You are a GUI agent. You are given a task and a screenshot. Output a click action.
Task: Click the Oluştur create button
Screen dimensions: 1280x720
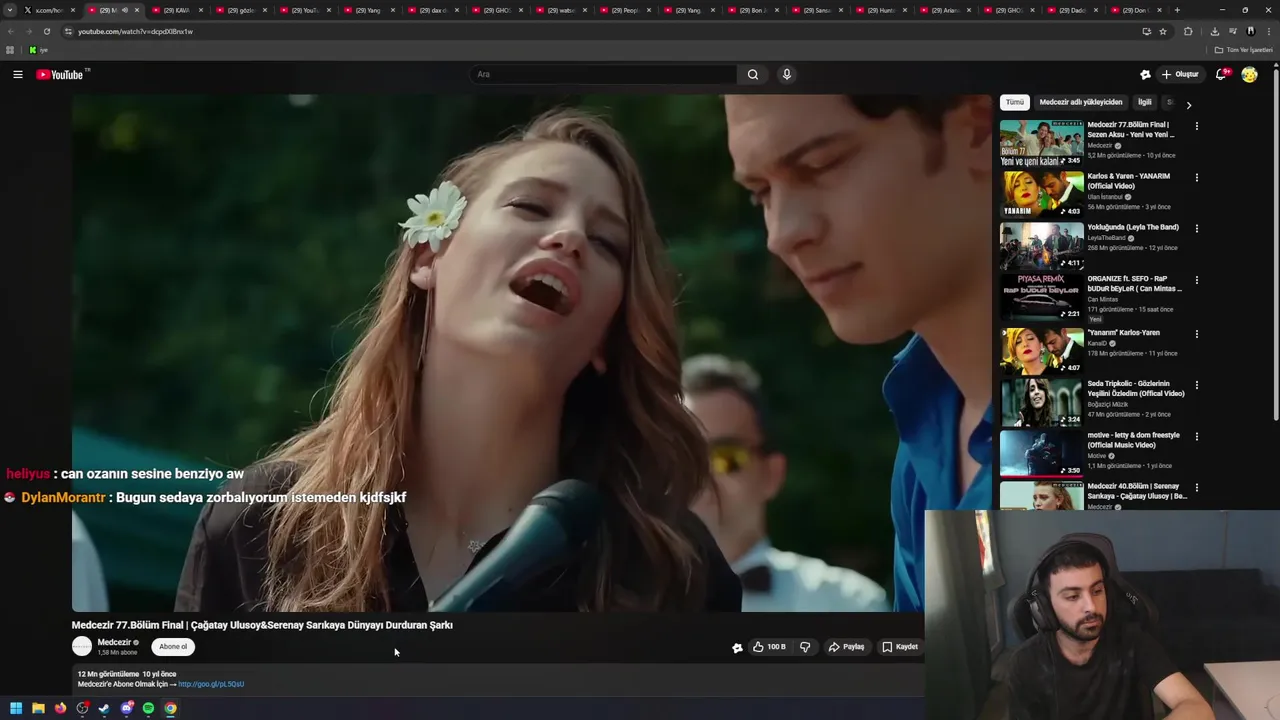[1181, 74]
